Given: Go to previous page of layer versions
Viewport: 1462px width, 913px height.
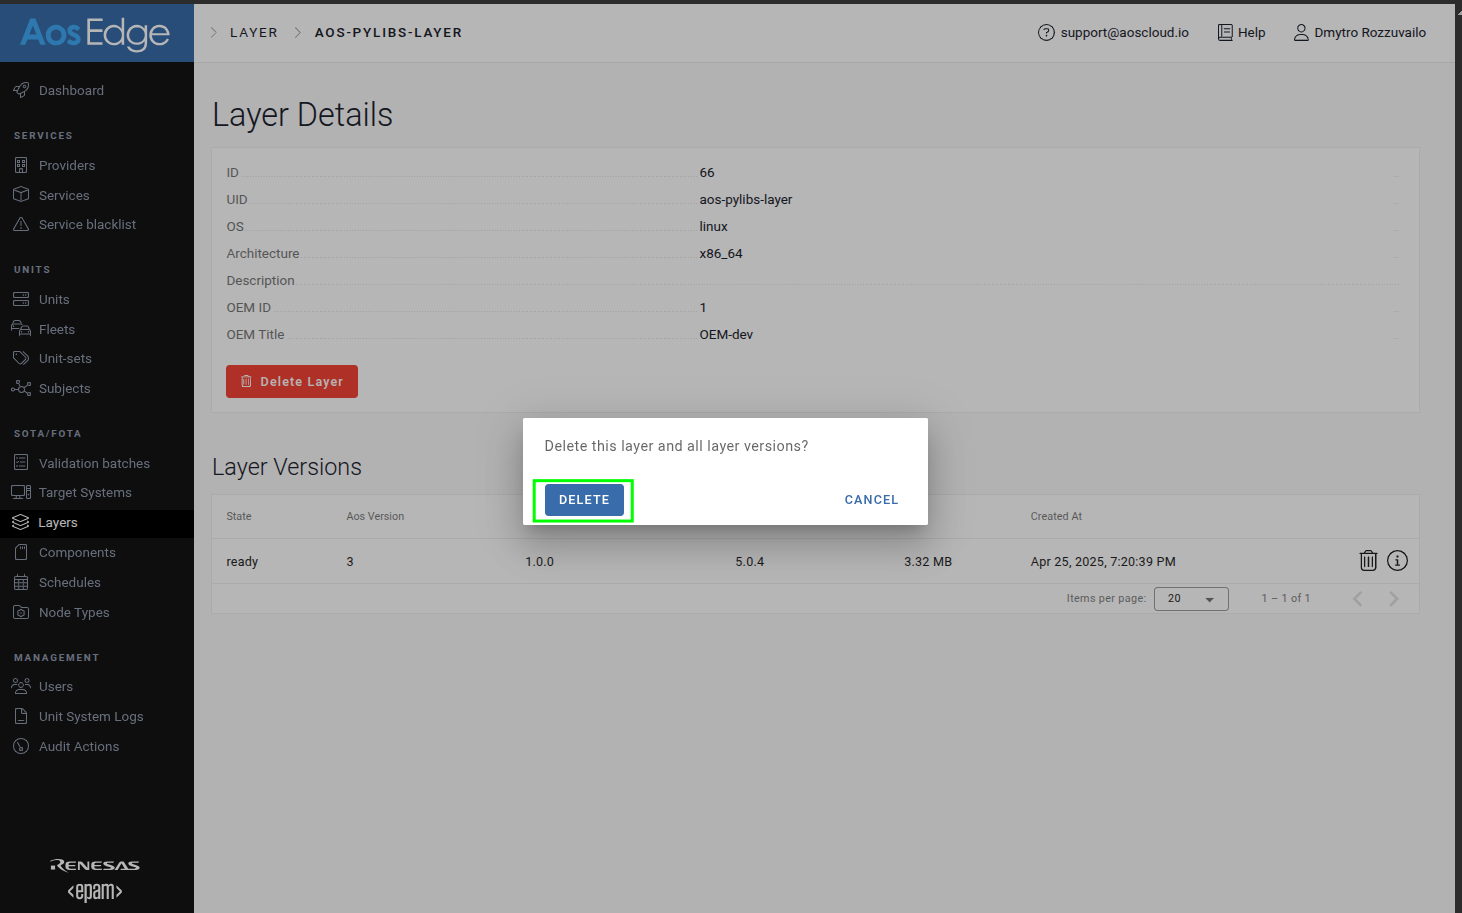Looking at the screenshot, I should point(1357,598).
